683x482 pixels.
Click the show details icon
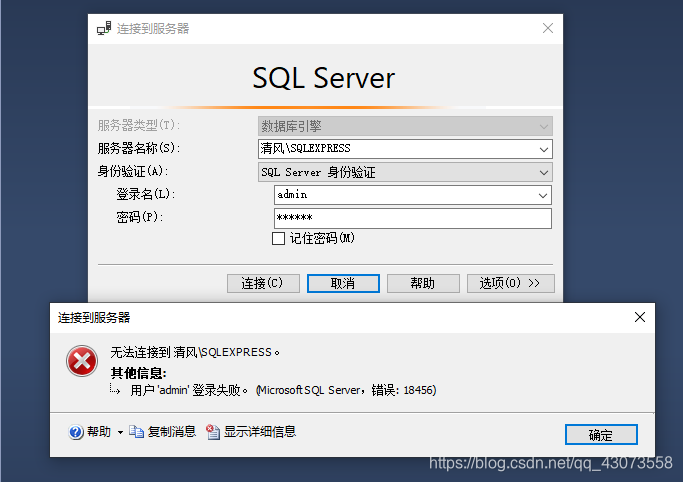tap(213, 432)
